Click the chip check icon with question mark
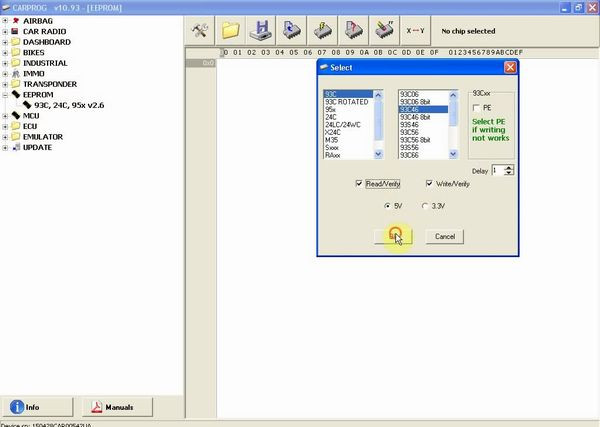Viewport: 600px width, 427px height. (353, 30)
